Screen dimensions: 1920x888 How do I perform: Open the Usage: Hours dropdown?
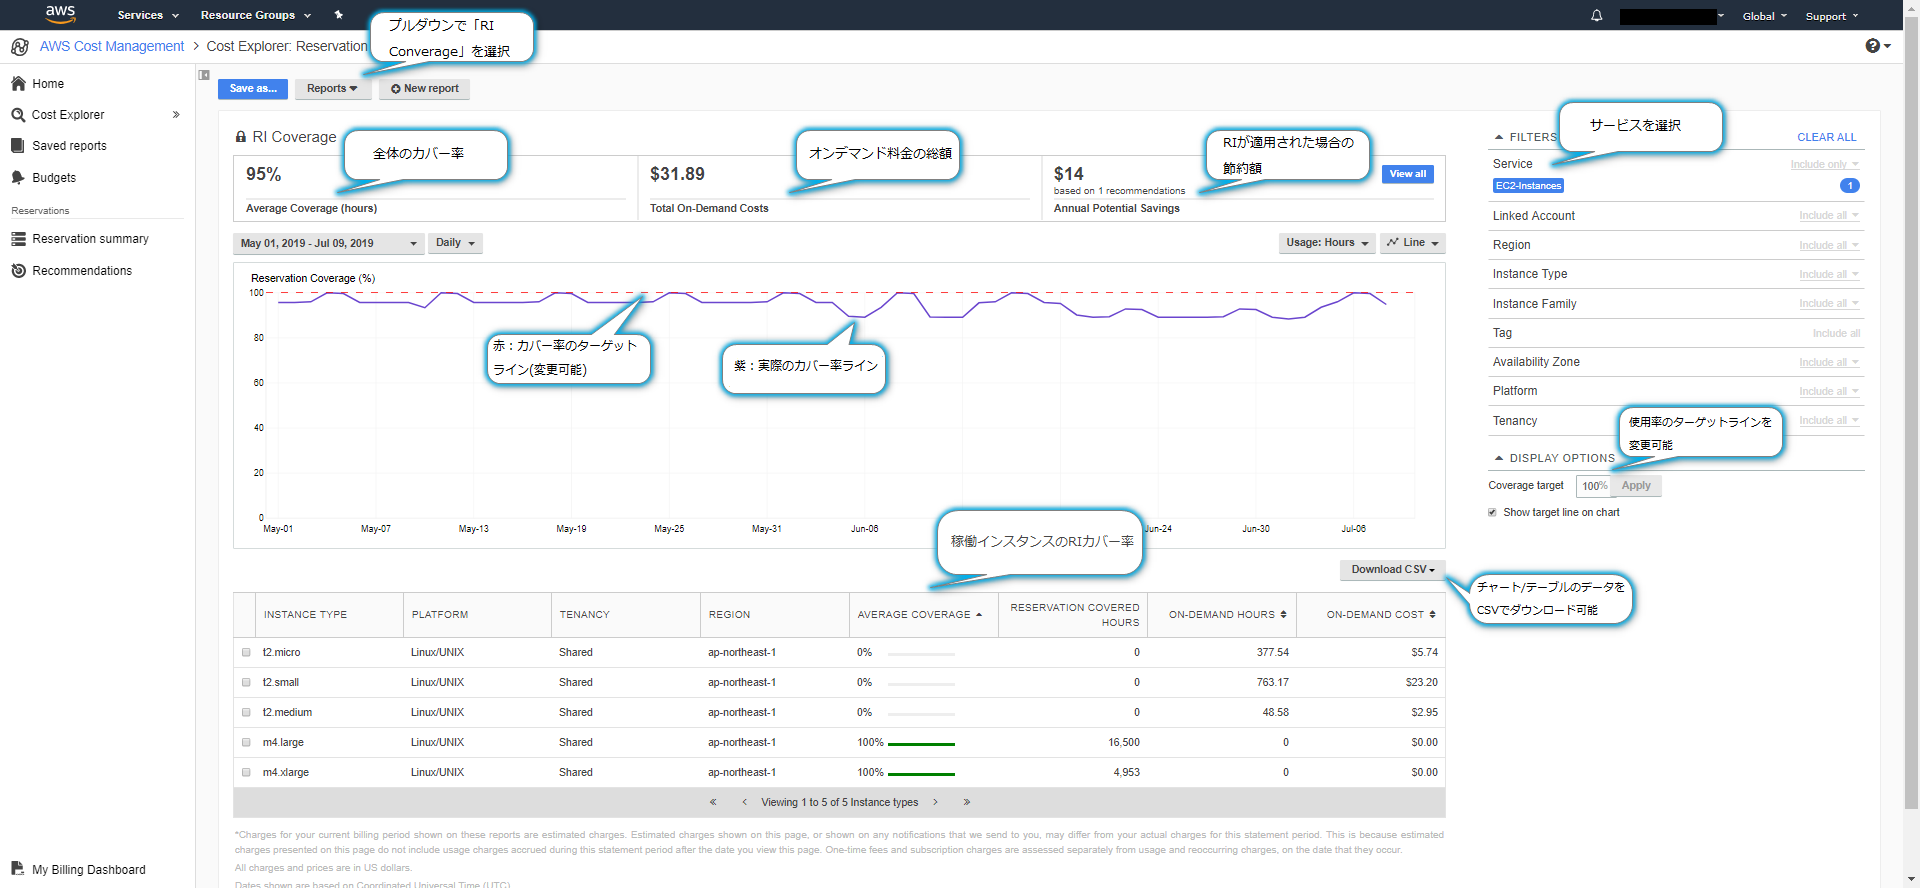(x=1327, y=243)
